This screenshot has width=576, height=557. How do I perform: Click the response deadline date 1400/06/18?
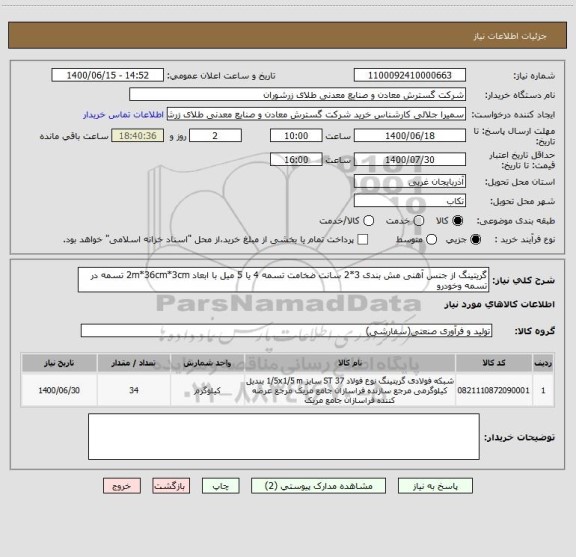[410, 136]
